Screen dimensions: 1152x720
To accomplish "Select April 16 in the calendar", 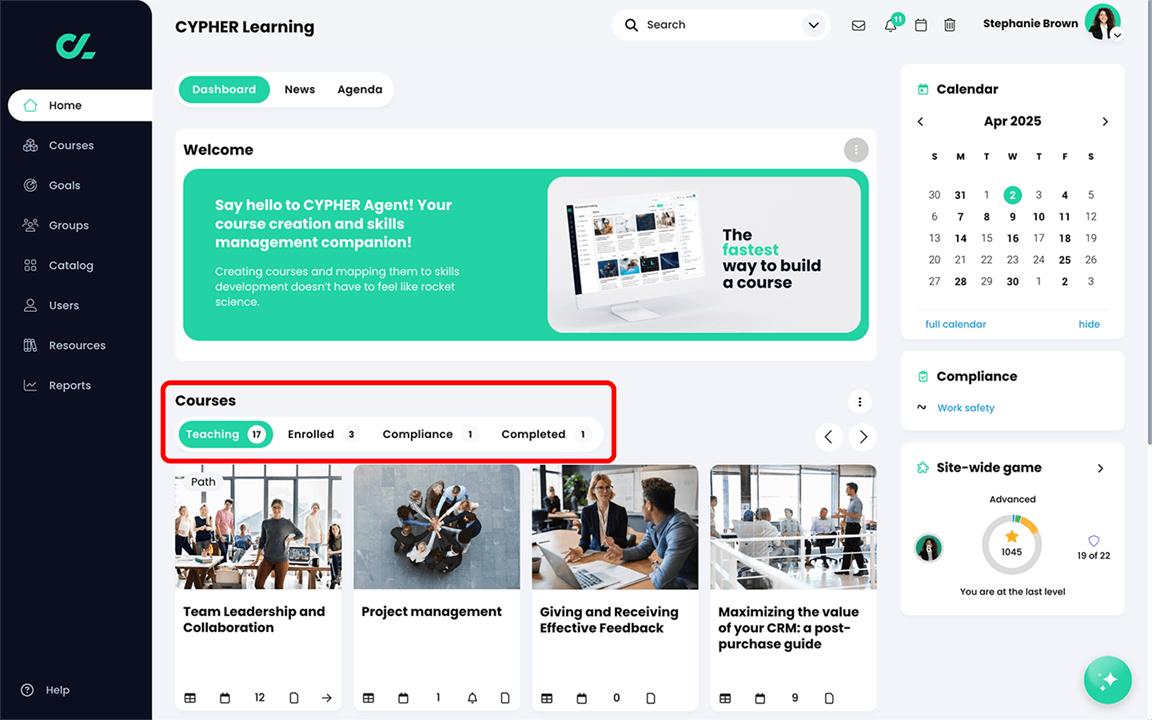I will 1012,238.
